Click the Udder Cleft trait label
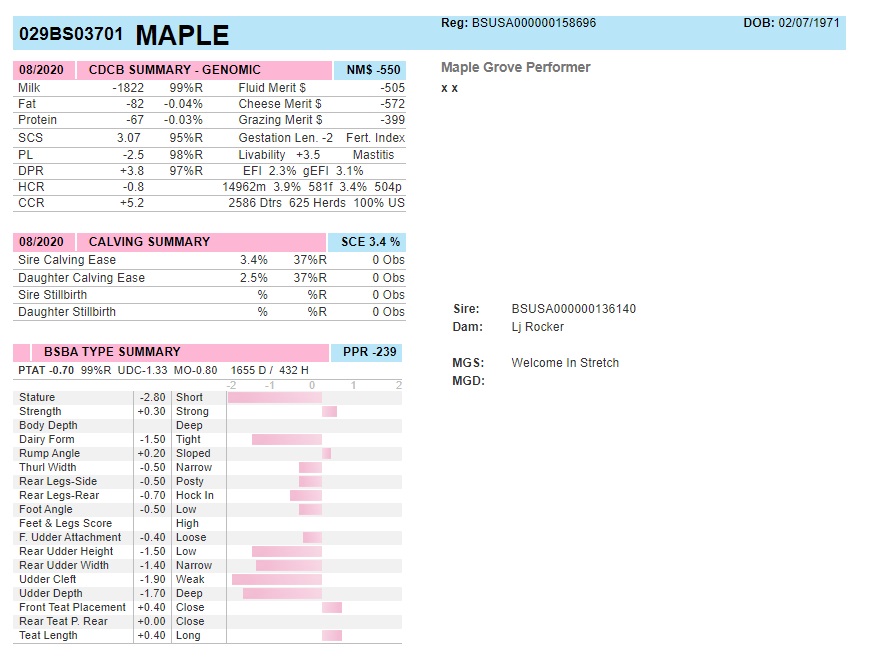The height and width of the screenshot is (669, 877). click(x=48, y=580)
